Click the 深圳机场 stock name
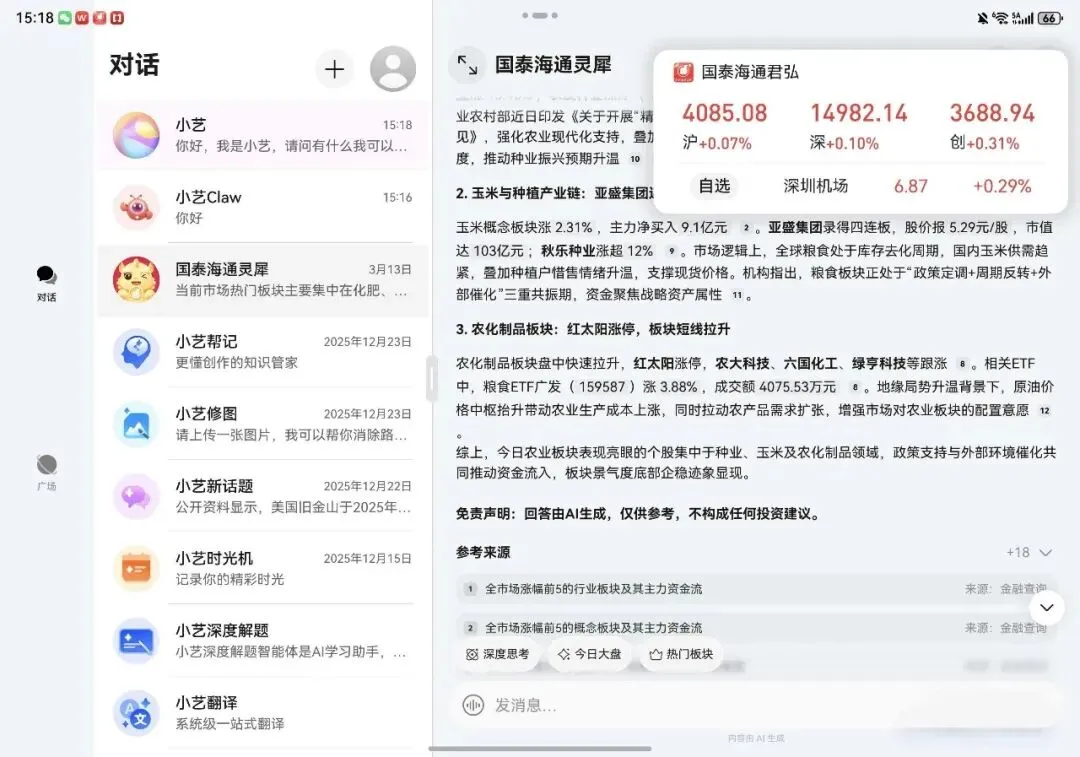 [x=816, y=186]
